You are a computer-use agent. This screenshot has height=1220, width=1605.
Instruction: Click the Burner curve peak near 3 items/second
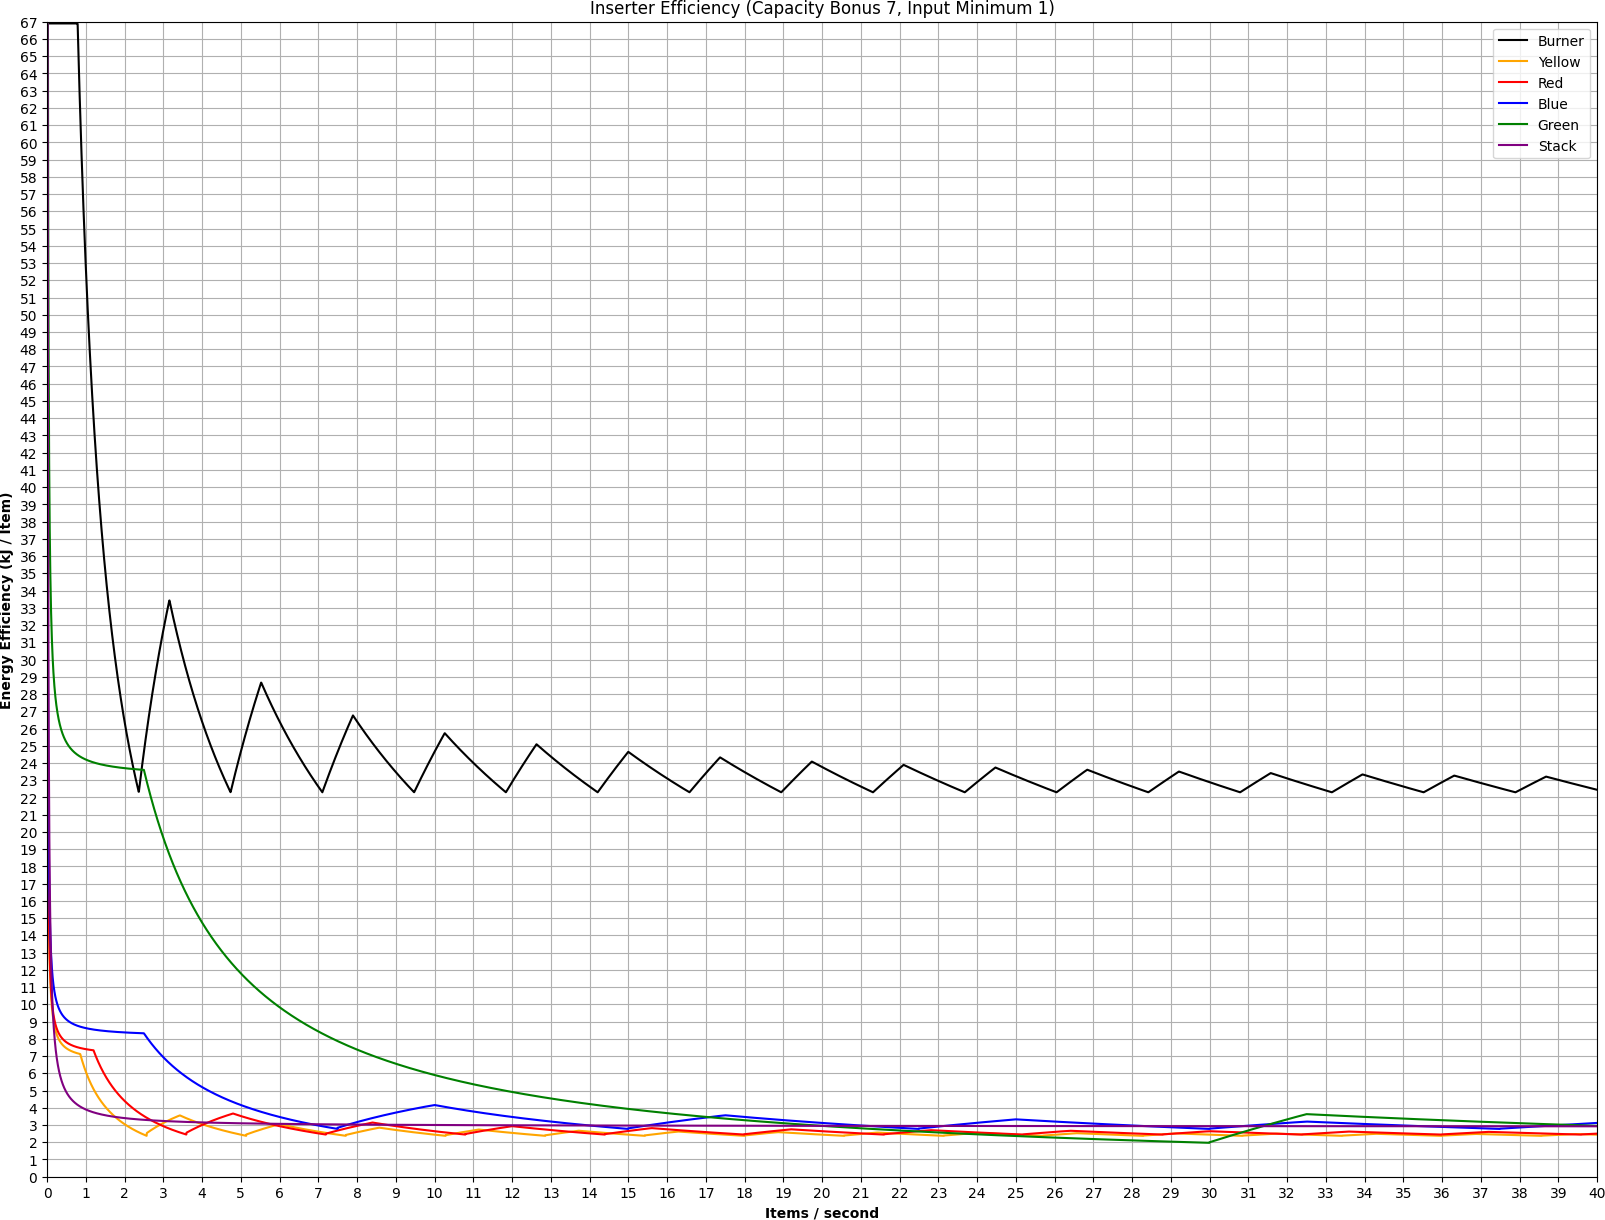(x=169, y=600)
